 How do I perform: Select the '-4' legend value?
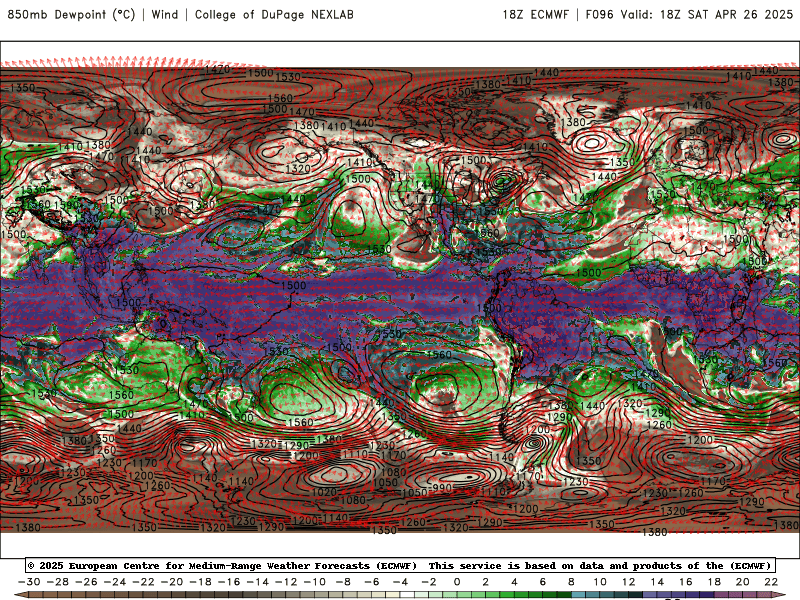coord(401,582)
